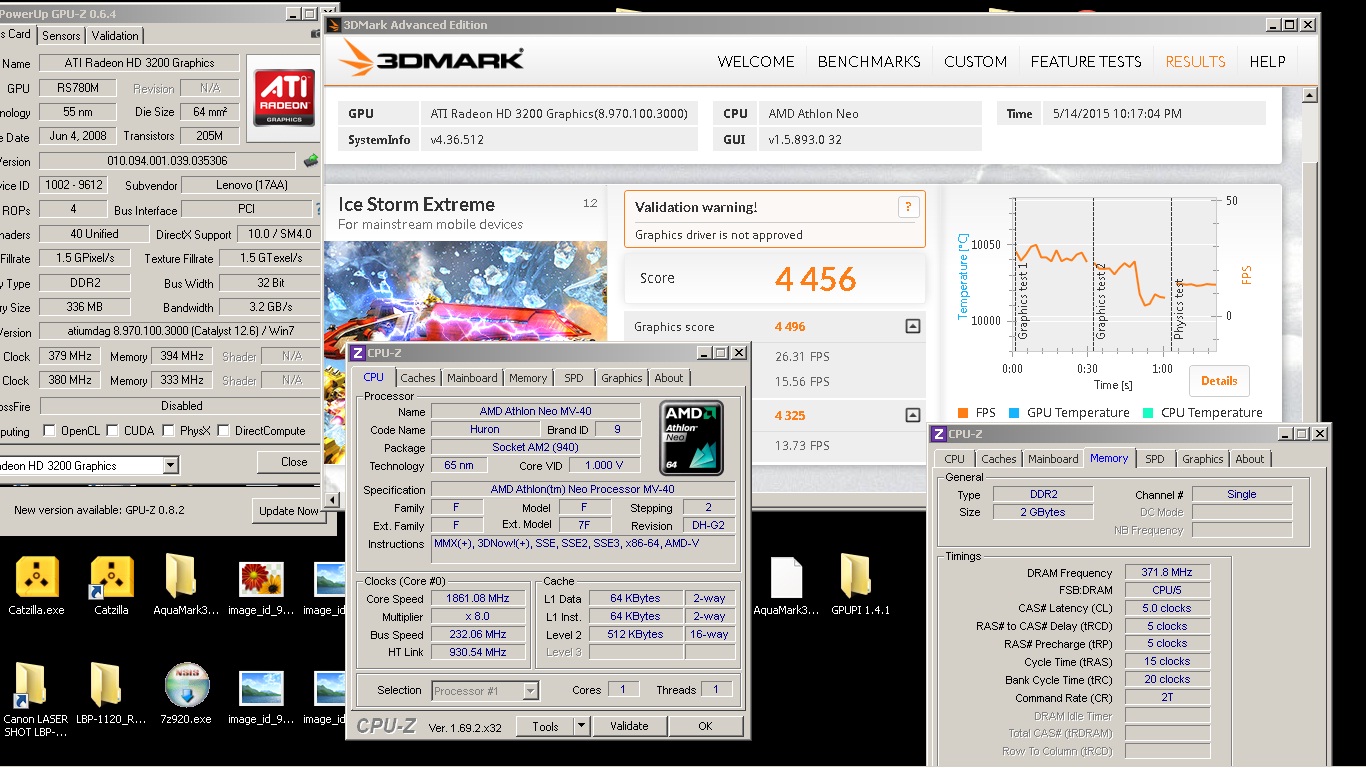Open the Catzilla.exe desktop icon
Screen dimensions: 1366x768
tap(37, 579)
